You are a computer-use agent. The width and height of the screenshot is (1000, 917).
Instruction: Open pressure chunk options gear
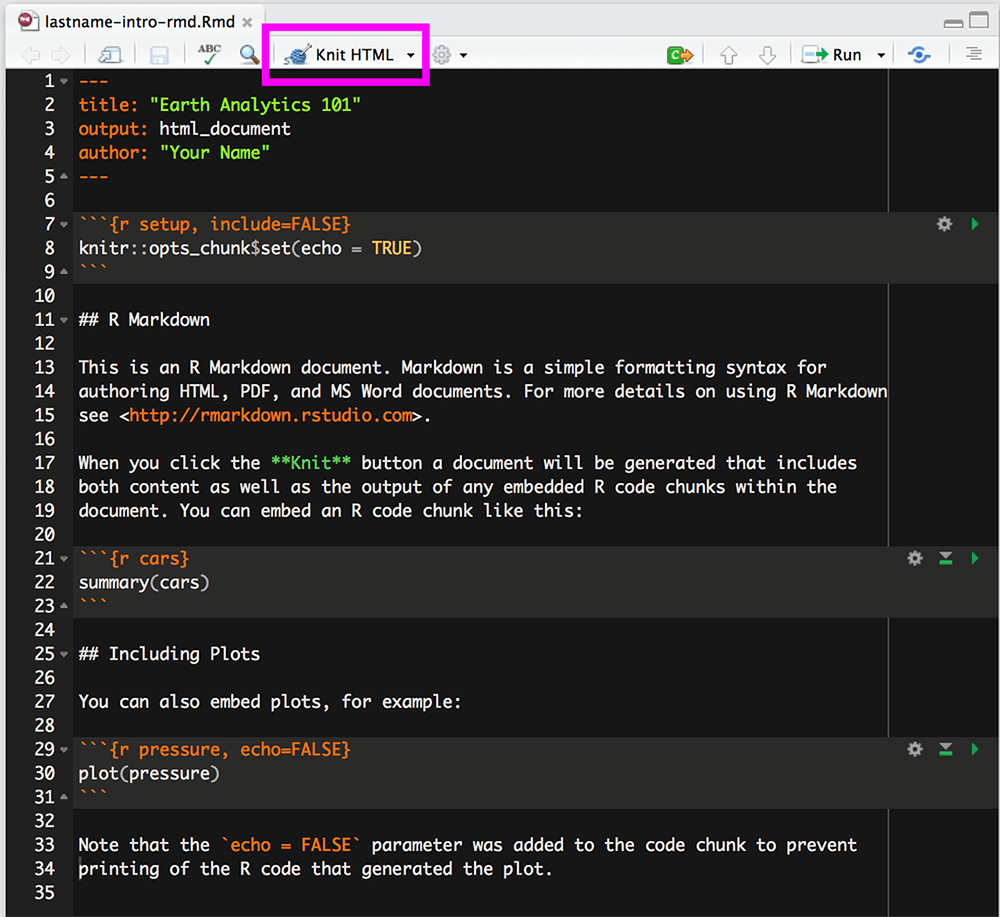[915, 749]
